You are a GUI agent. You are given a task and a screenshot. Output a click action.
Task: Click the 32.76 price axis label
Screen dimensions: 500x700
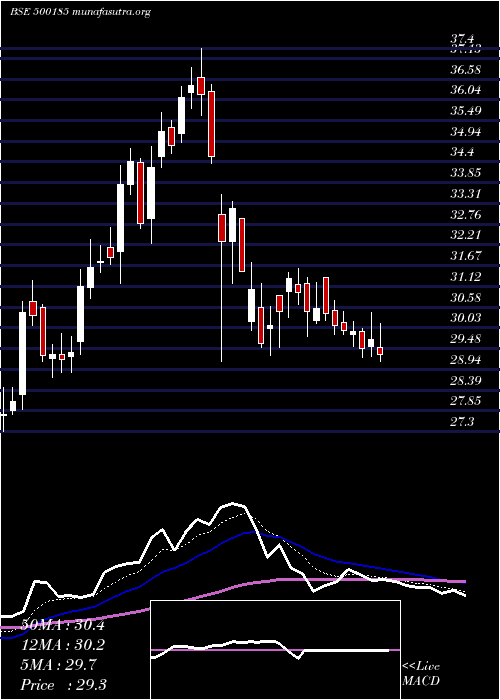tap(466, 215)
